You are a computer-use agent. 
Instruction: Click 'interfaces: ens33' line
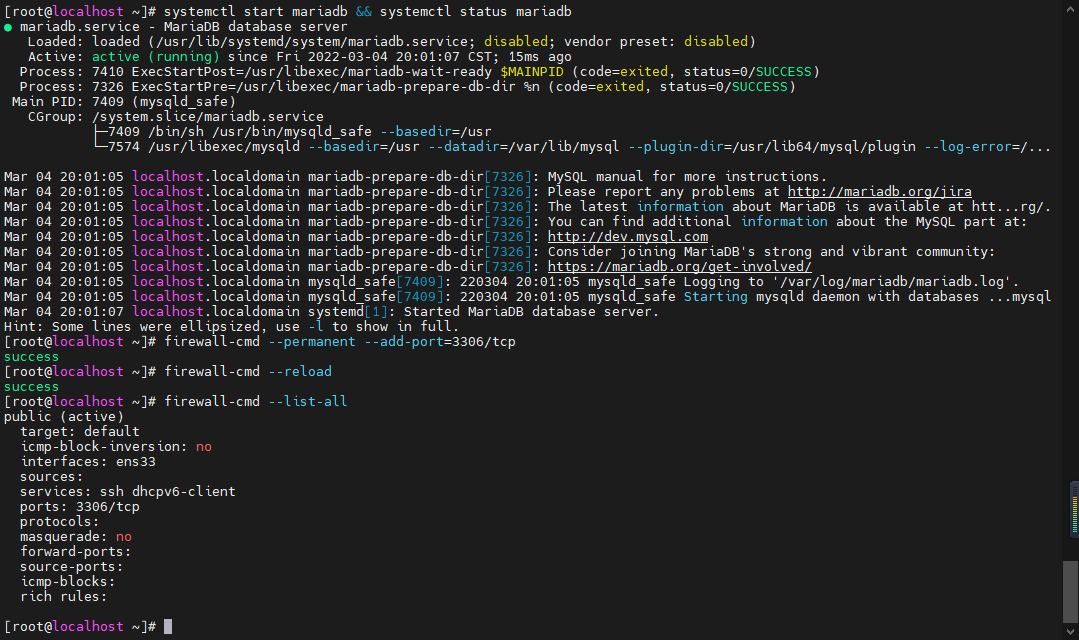(88, 462)
